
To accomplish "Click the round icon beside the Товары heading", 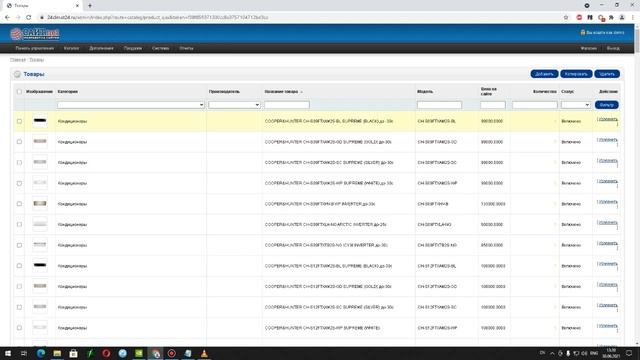I will [17, 74].
